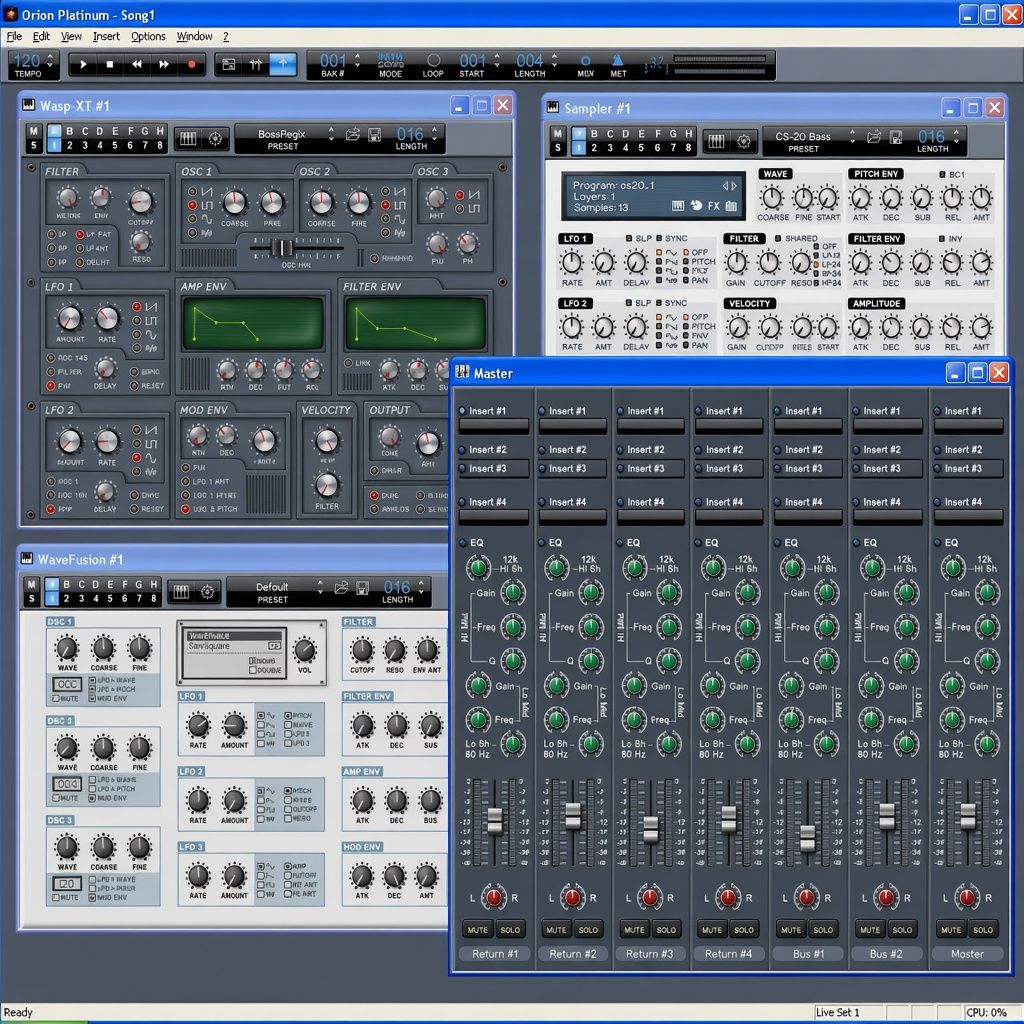Change the WaveFusion Default preset arrows
Image resolution: width=1024 pixels, height=1024 pixels.
coord(320,586)
